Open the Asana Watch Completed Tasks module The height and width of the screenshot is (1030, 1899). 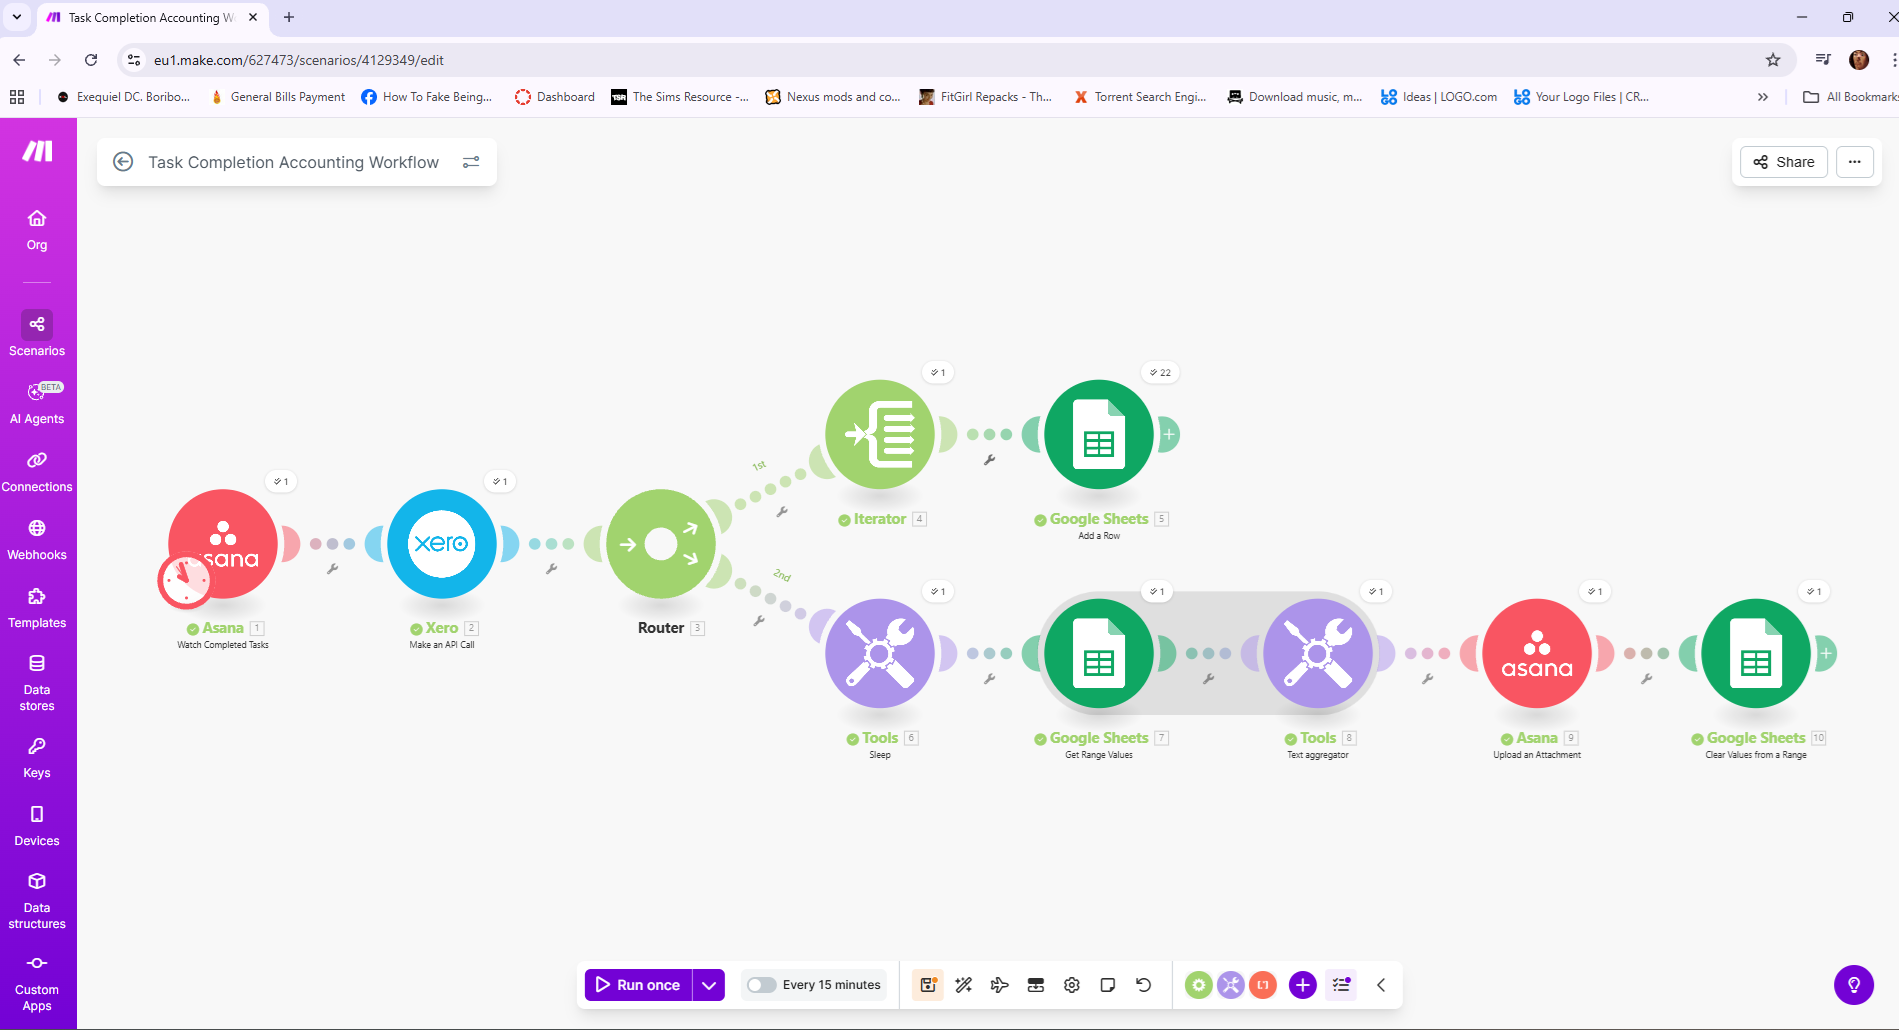click(223, 543)
